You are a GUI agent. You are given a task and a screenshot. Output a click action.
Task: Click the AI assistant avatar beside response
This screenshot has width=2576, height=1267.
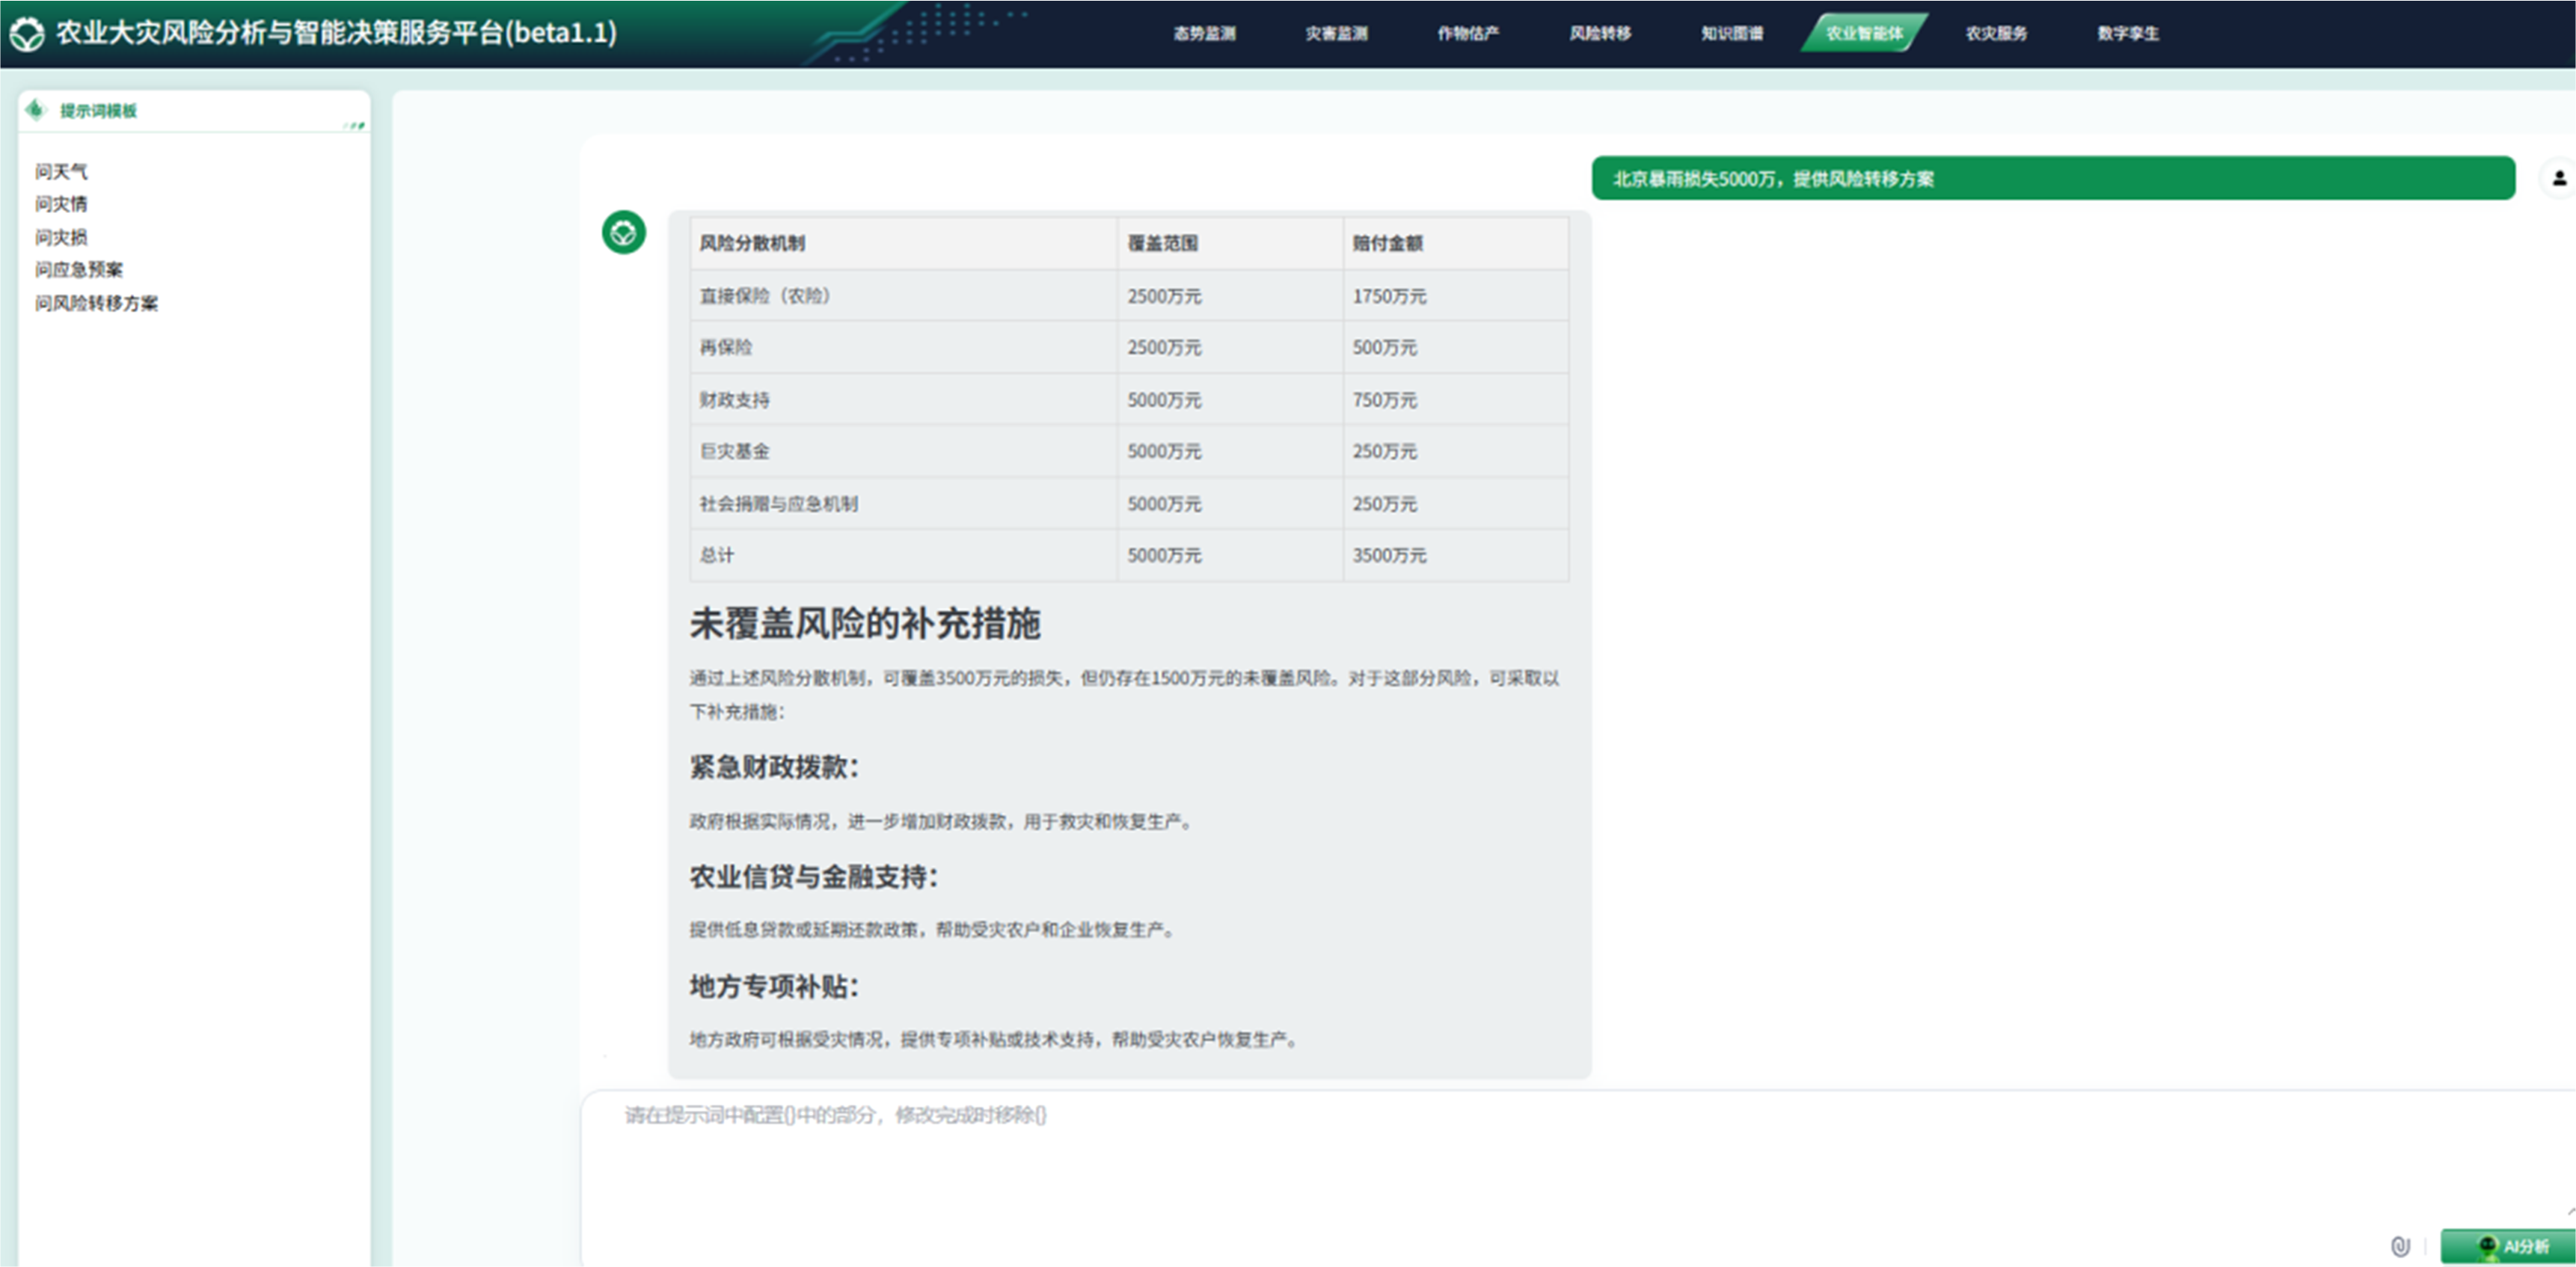(x=623, y=233)
